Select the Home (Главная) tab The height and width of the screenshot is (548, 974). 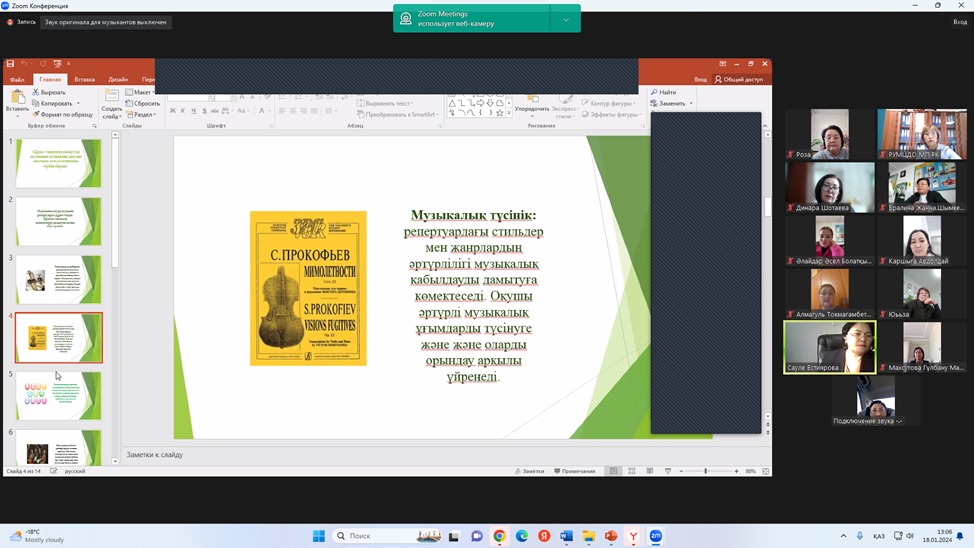[x=50, y=80]
